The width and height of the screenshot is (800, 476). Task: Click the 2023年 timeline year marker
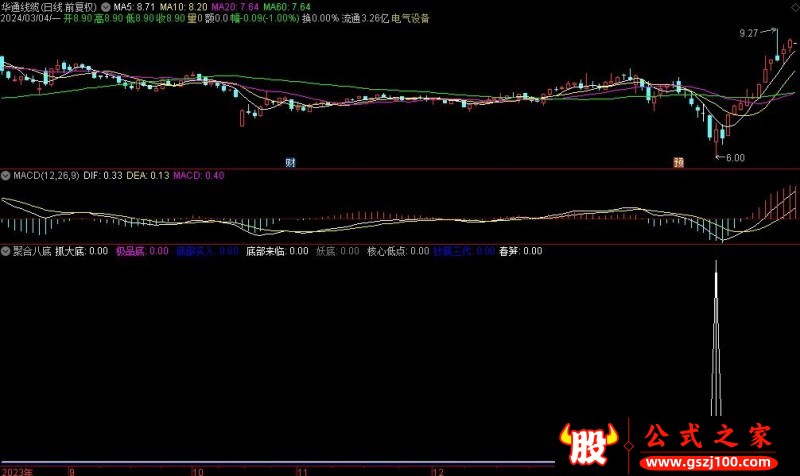[16, 469]
